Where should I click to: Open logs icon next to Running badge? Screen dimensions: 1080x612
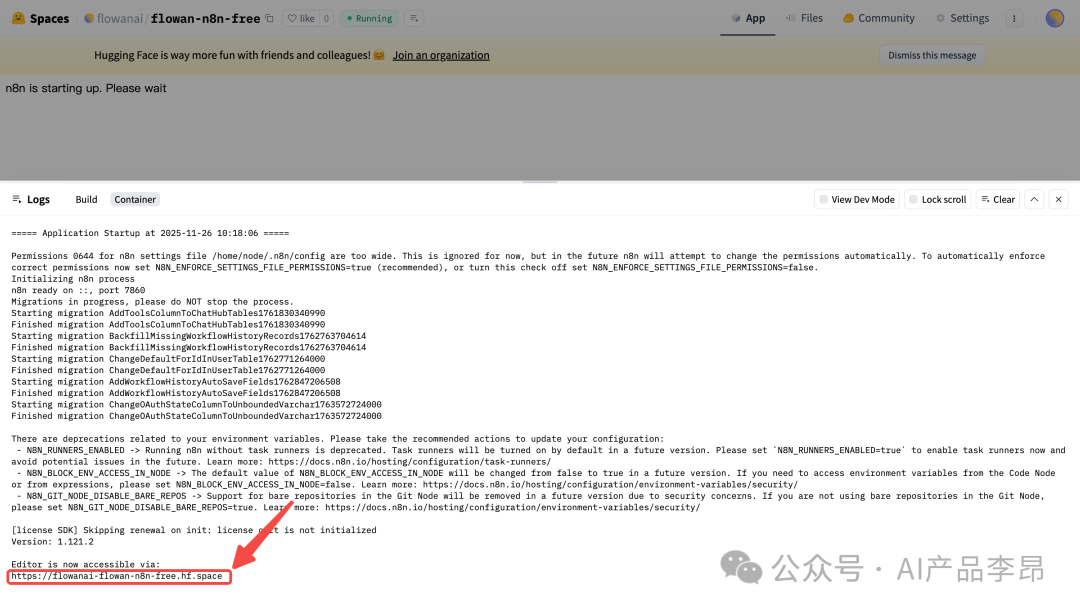point(414,19)
